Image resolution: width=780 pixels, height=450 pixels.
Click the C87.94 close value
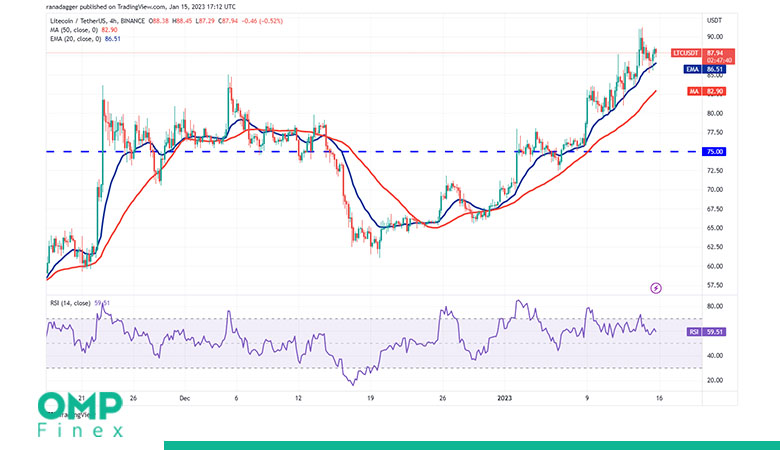228,21
